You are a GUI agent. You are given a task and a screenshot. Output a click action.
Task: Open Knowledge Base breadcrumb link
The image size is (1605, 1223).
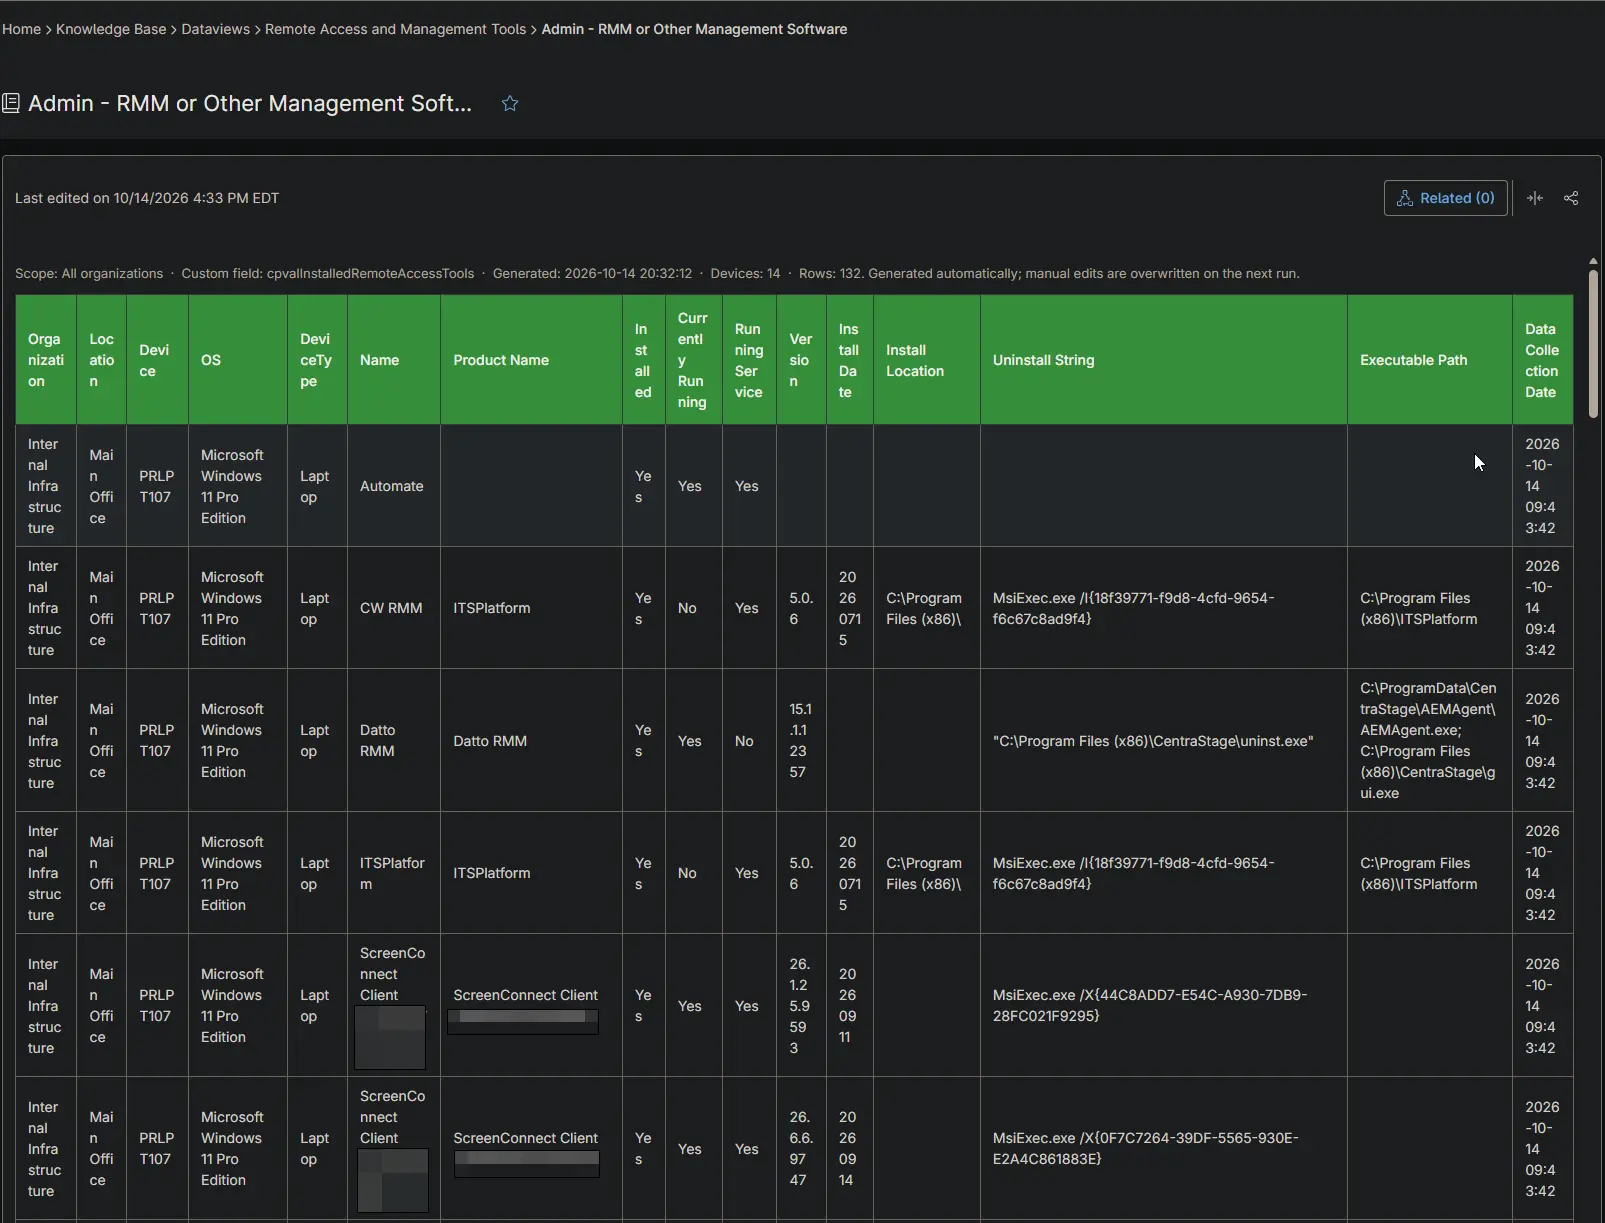click(x=111, y=29)
